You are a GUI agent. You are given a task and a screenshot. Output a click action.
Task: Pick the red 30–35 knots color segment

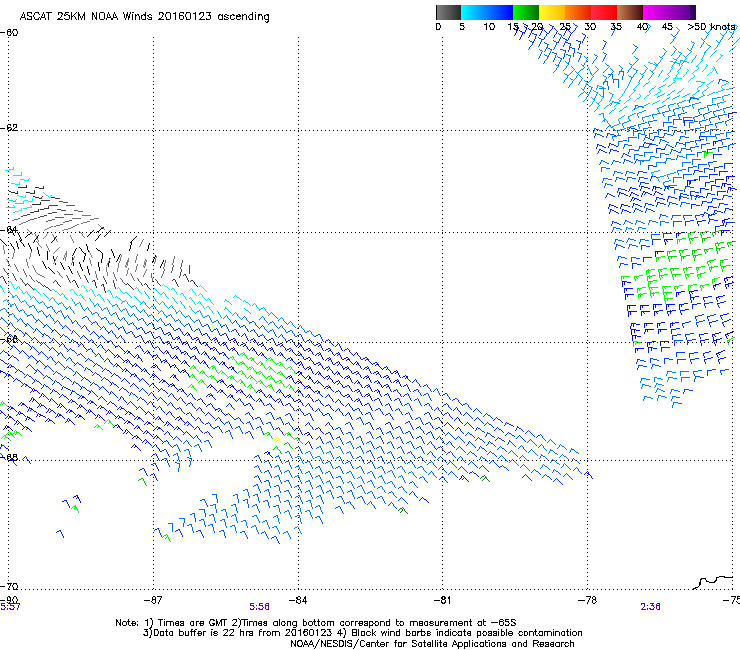[604, 12]
